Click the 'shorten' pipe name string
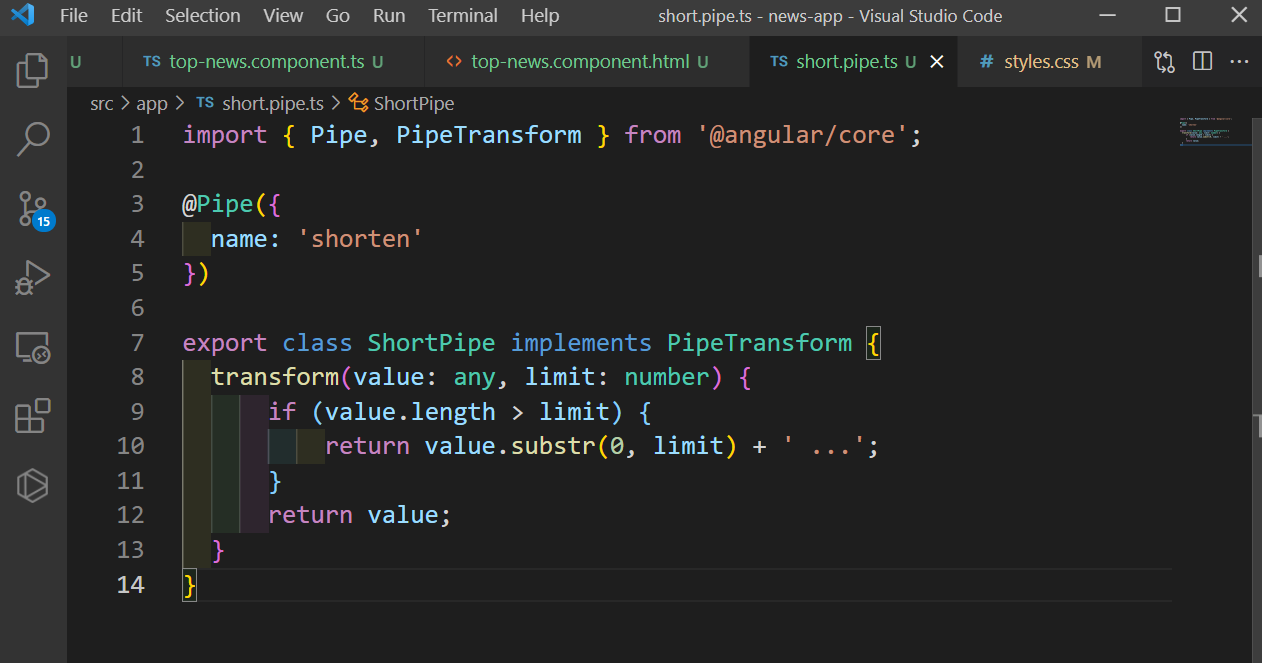1262x663 pixels. pyautogui.click(x=360, y=239)
